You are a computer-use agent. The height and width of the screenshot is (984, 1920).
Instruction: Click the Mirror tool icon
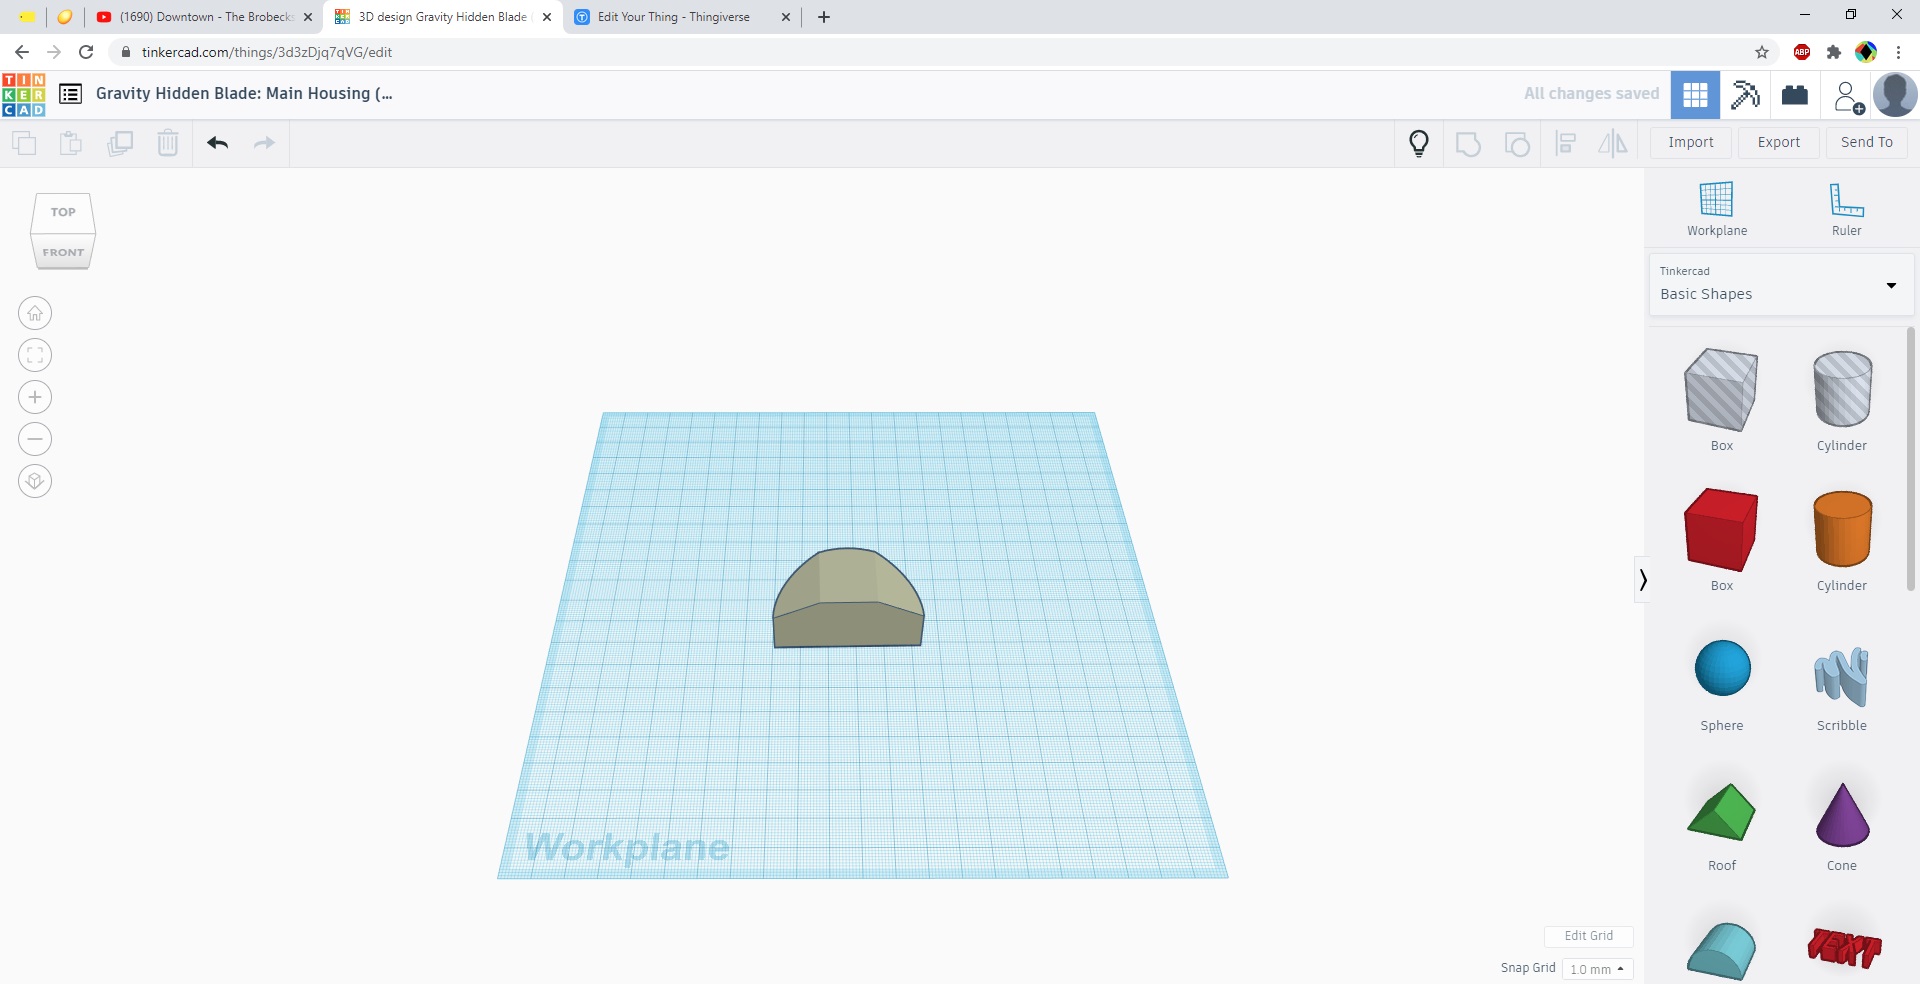point(1613,144)
